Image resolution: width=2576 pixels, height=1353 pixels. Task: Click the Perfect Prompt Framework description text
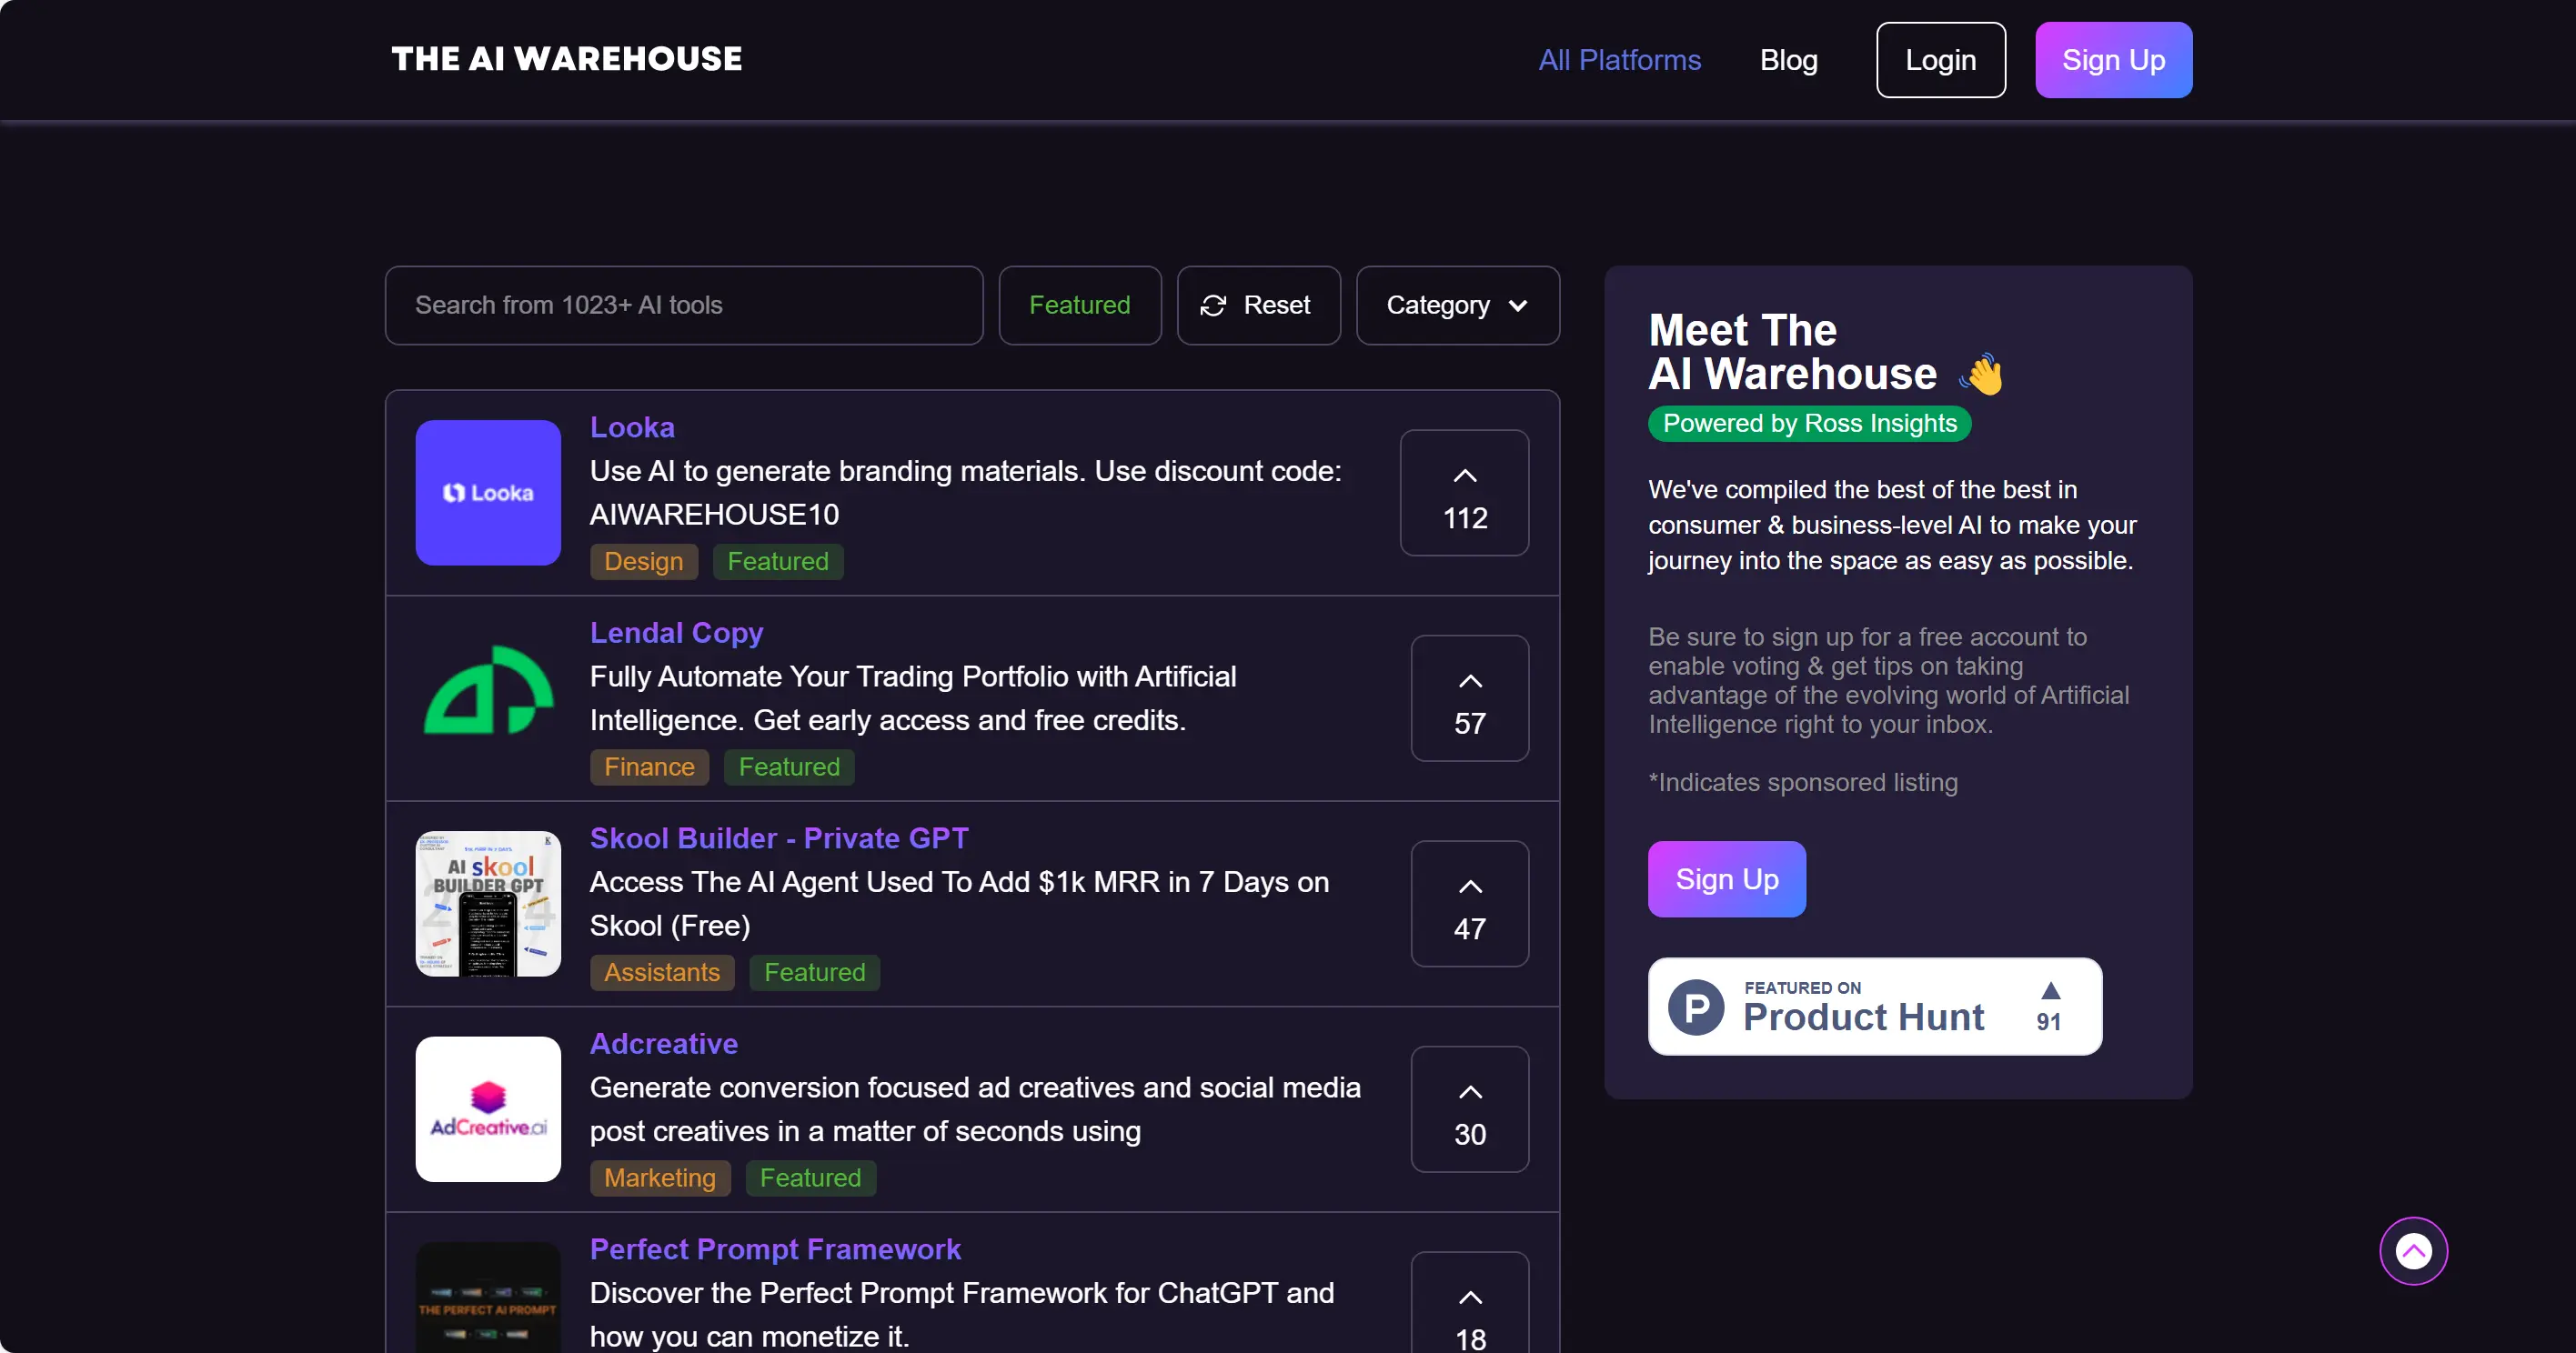point(961,1314)
